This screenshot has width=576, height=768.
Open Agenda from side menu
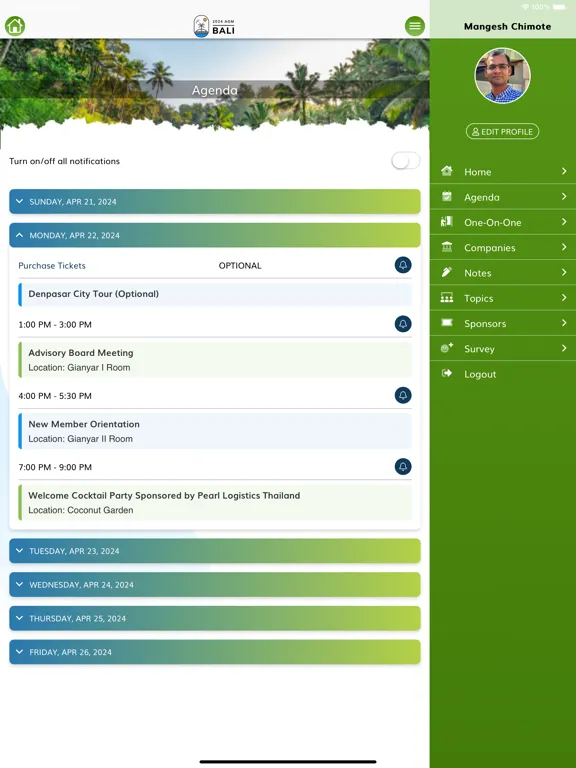[503, 197]
